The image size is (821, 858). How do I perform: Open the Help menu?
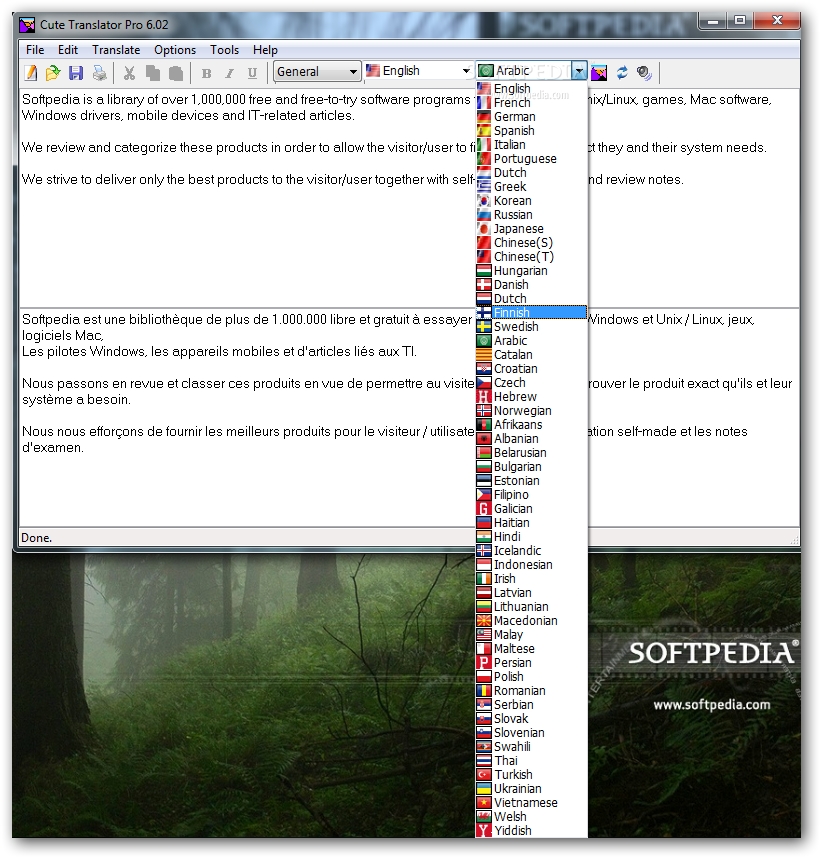[265, 50]
